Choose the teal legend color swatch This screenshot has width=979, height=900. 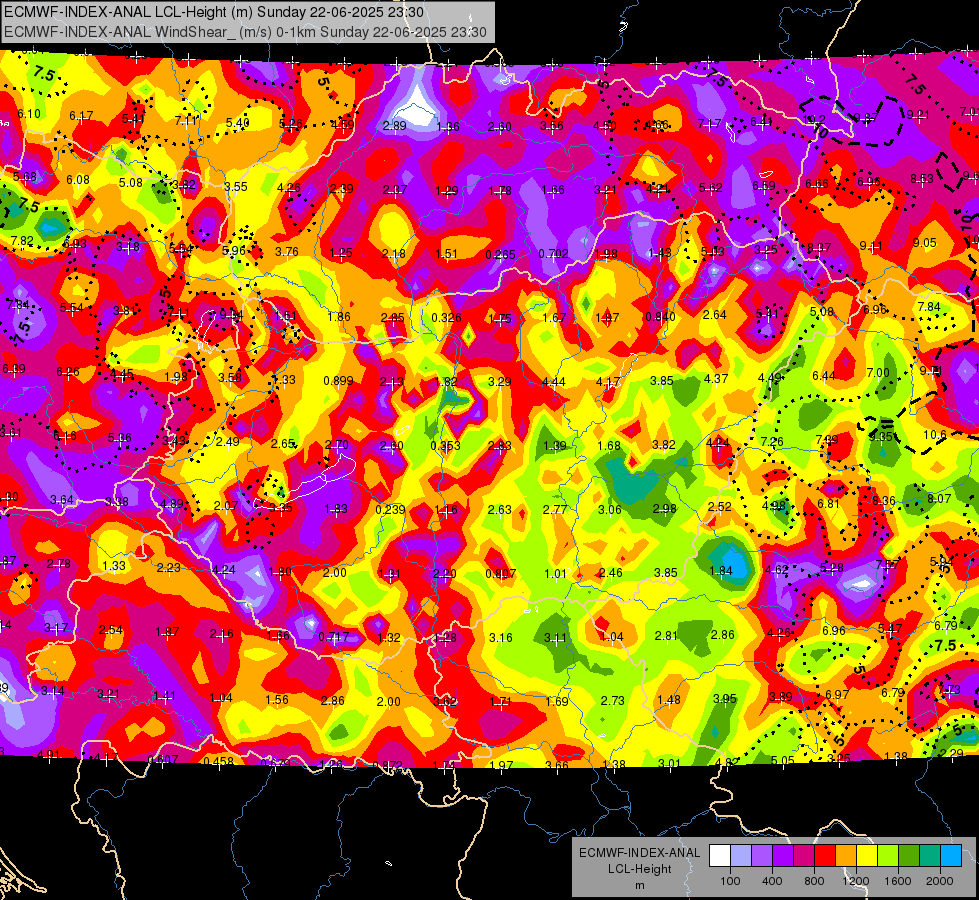(930, 856)
